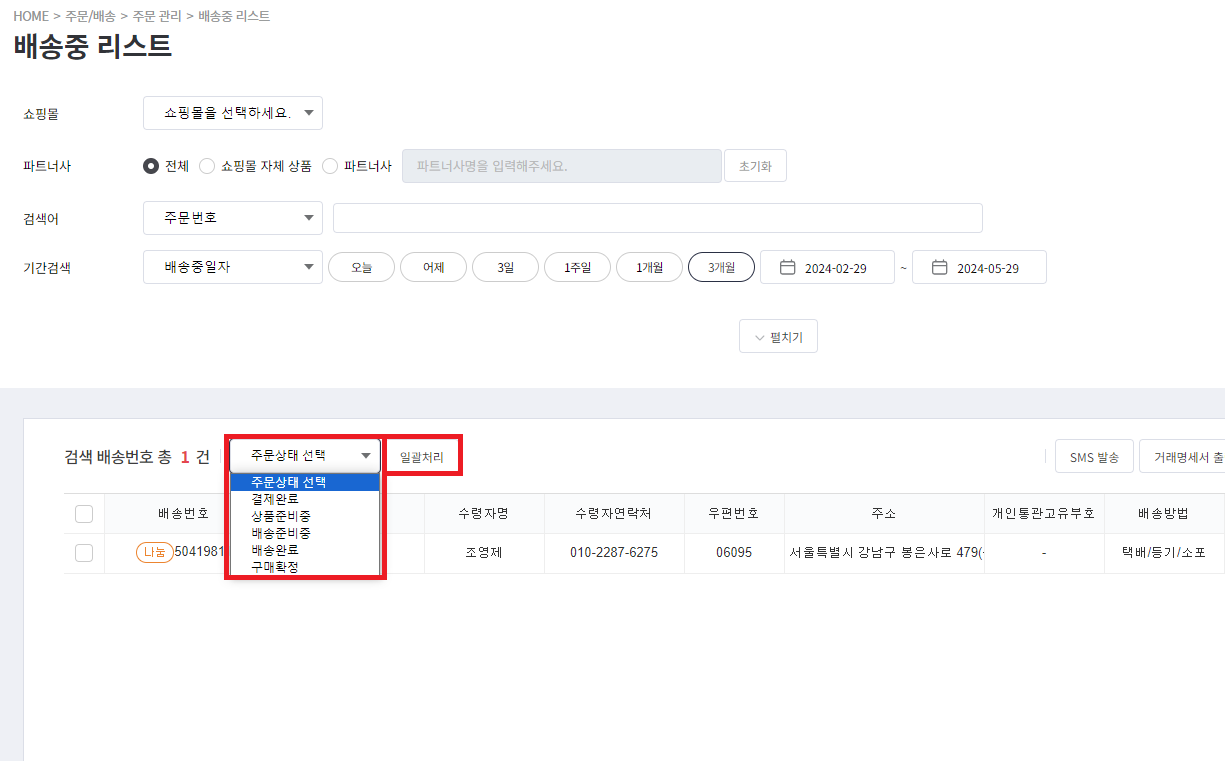Click the 검색어 text input field
Screen dimensions: 1225x761
(x=658, y=218)
